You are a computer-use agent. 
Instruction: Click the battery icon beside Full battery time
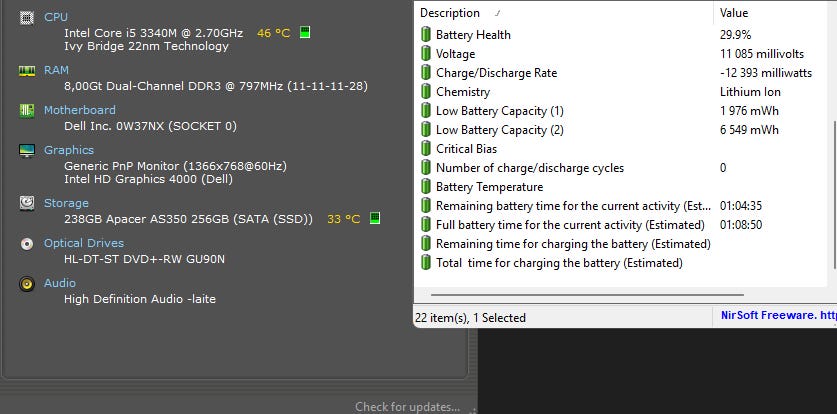425,225
